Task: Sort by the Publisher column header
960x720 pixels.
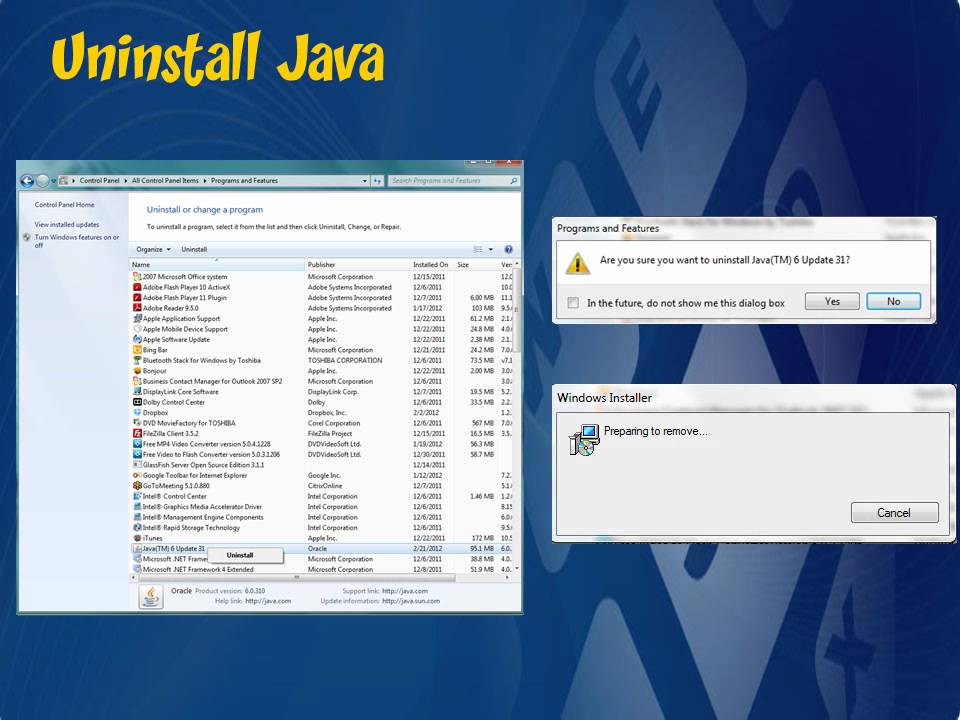Action: [358, 264]
